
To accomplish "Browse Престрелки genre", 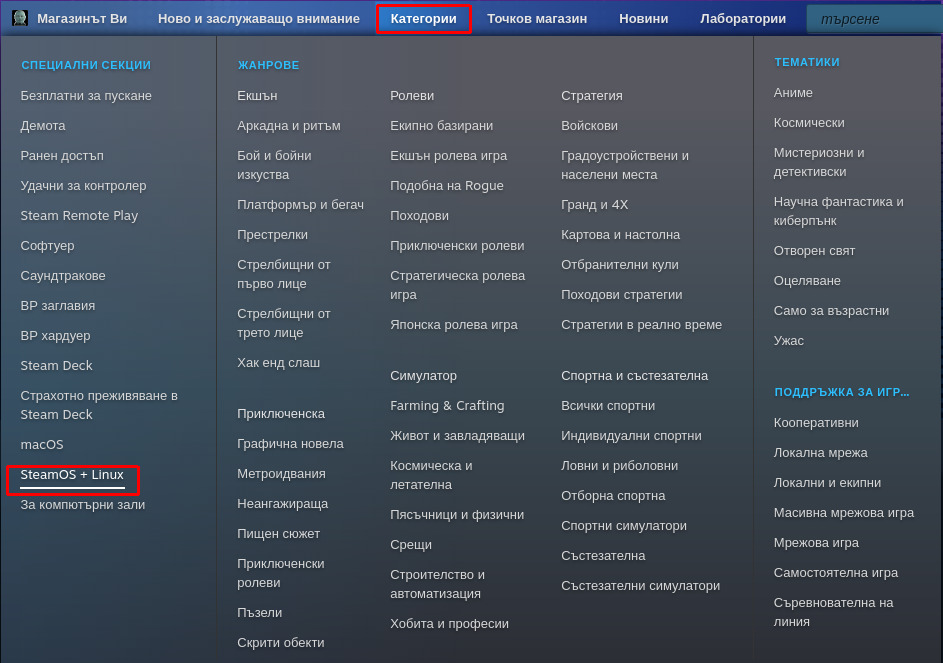I will coord(272,235).
